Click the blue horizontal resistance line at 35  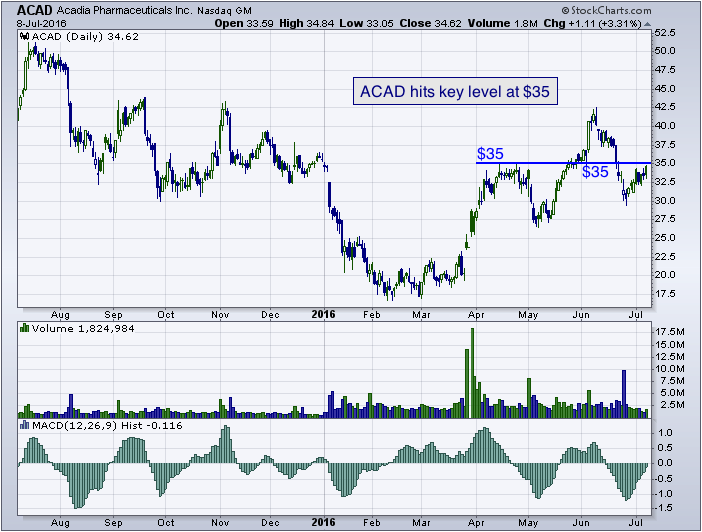[x=563, y=163]
